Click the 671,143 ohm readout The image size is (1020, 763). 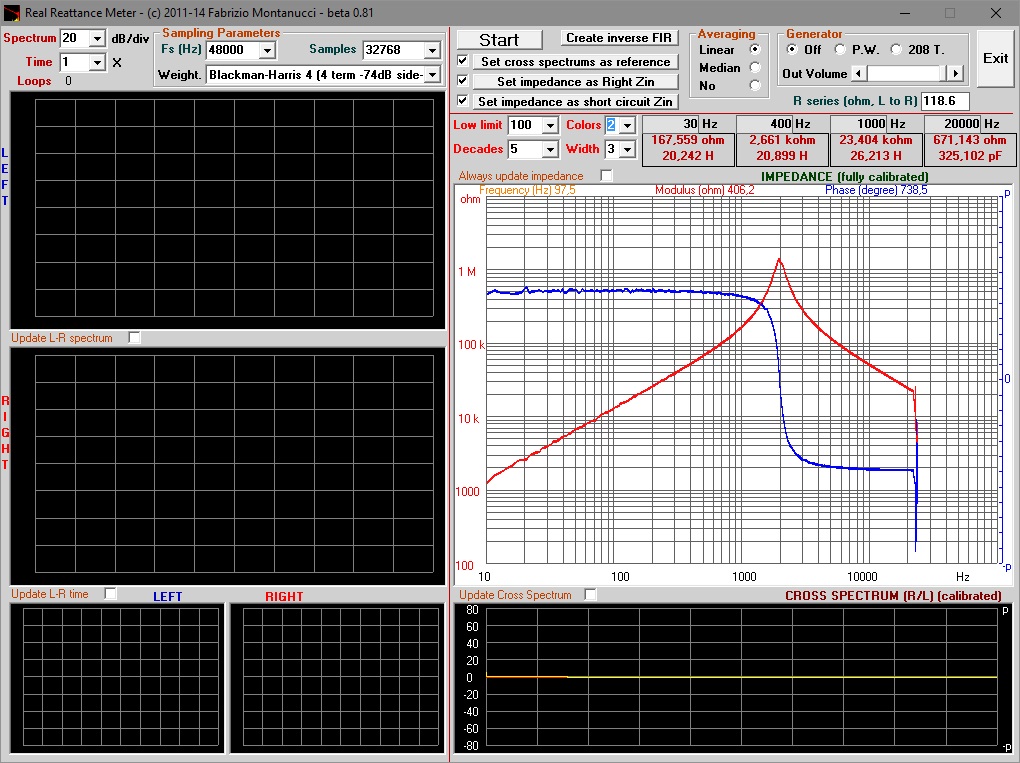[x=969, y=140]
